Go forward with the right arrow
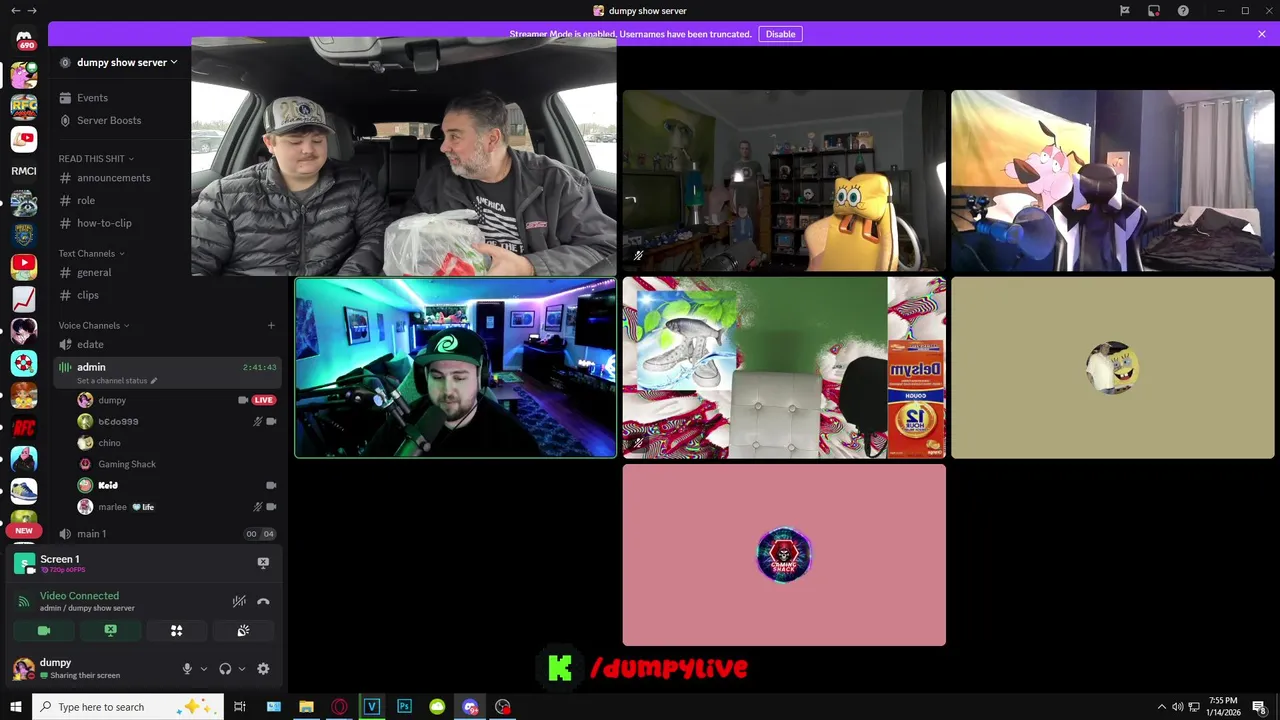Viewport: 1280px width, 720px height. click(x=32, y=11)
